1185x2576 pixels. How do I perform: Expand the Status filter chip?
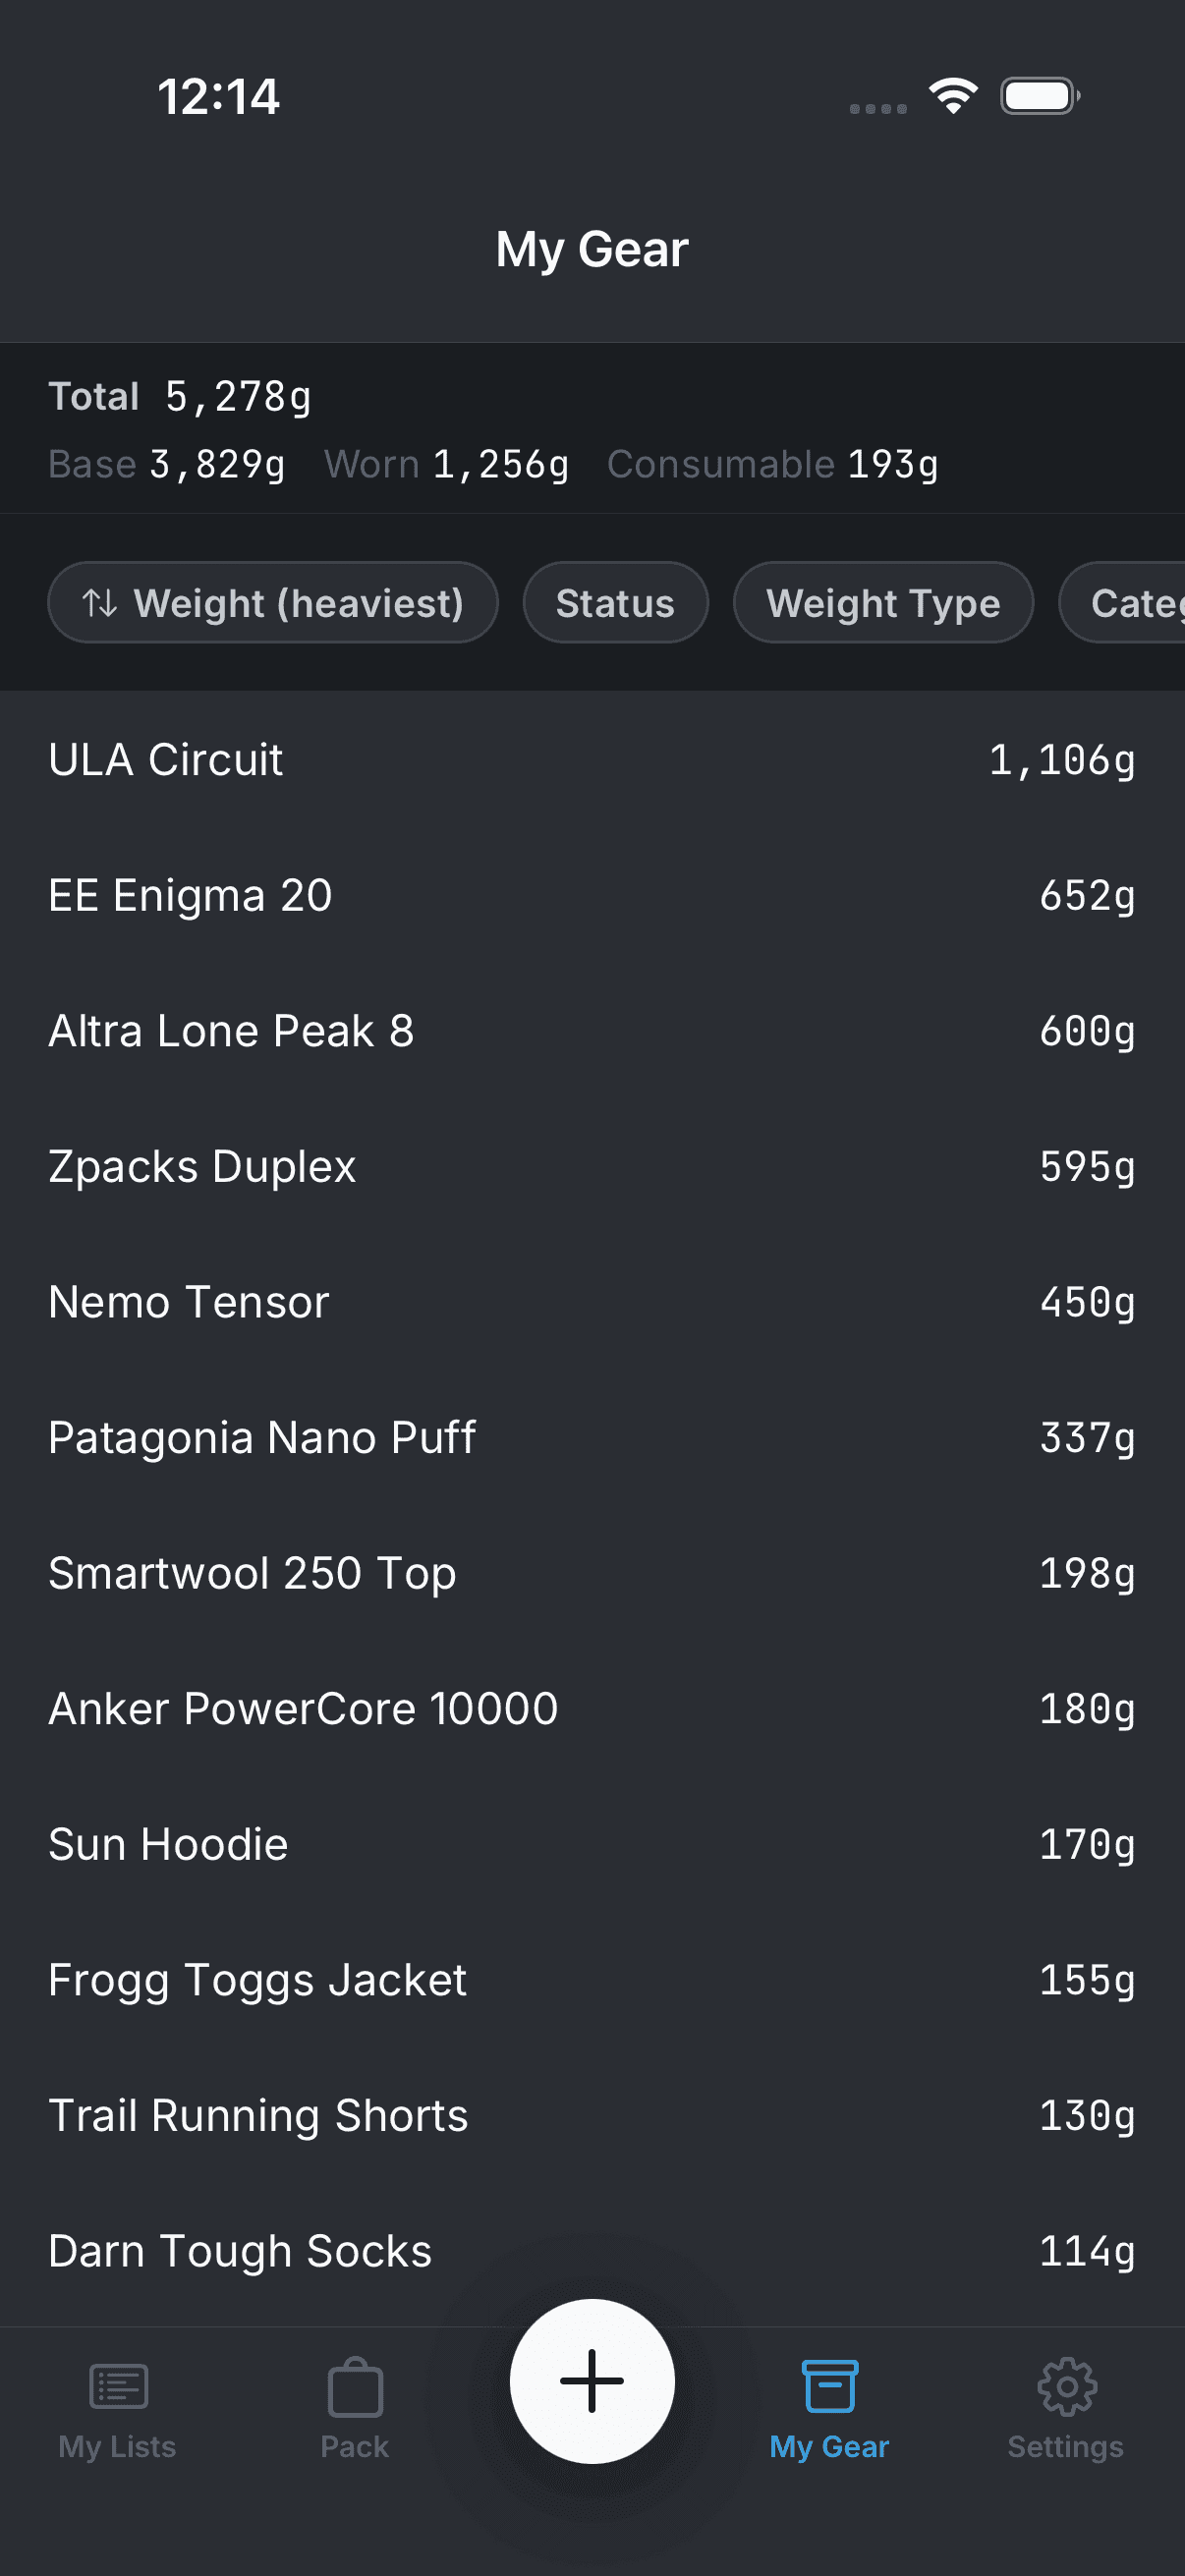[615, 603]
